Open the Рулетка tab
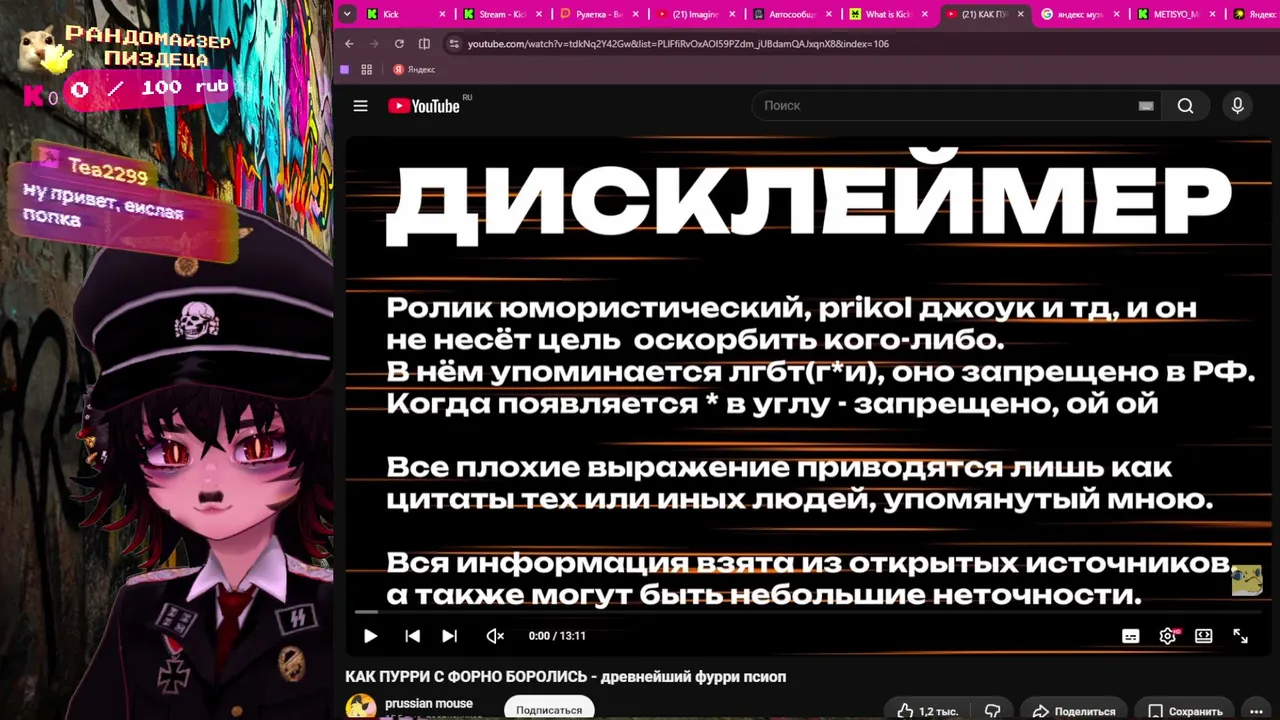This screenshot has height=720, width=1280. coord(598,15)
